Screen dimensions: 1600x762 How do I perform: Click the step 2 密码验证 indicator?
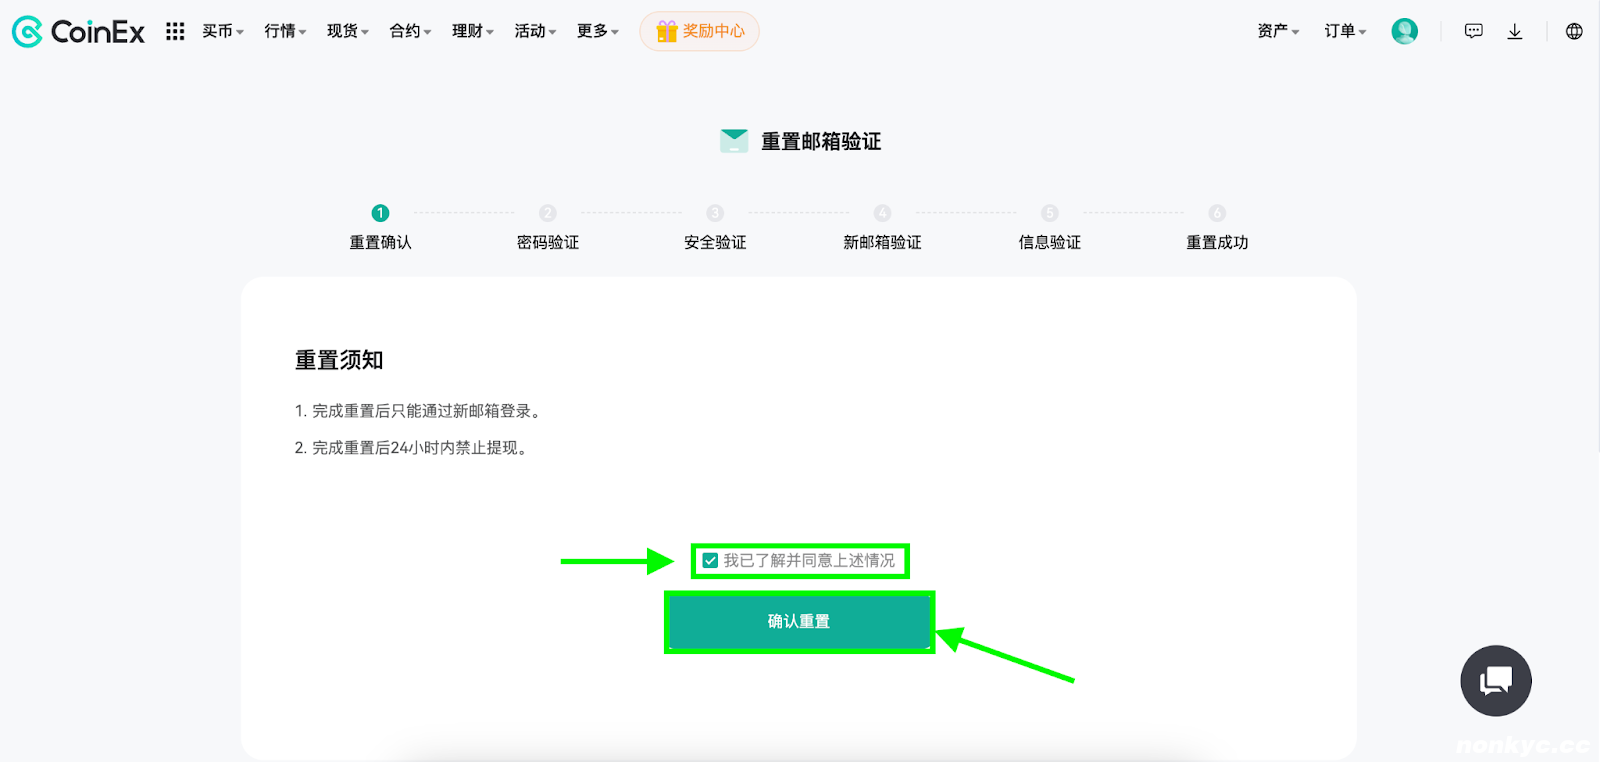point(547,213)
